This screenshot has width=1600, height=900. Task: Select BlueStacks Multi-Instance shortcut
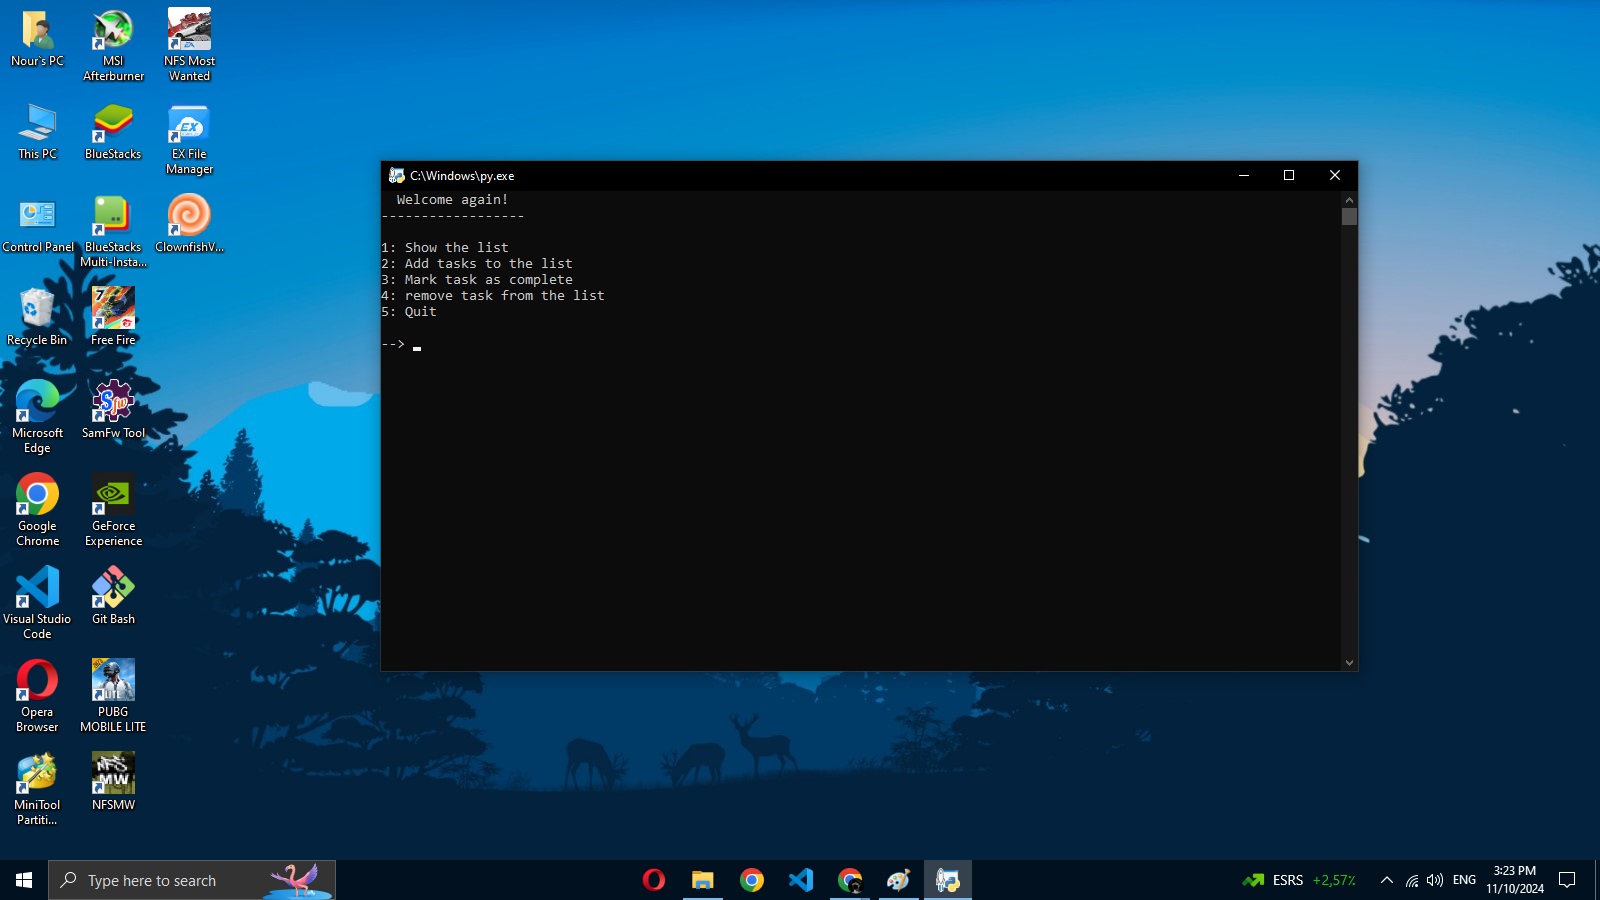tap(113, 232)
